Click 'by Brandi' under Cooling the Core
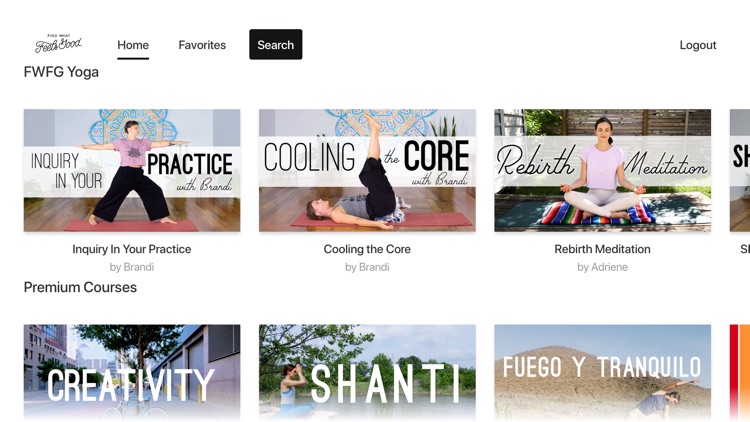 coord(367,267)
